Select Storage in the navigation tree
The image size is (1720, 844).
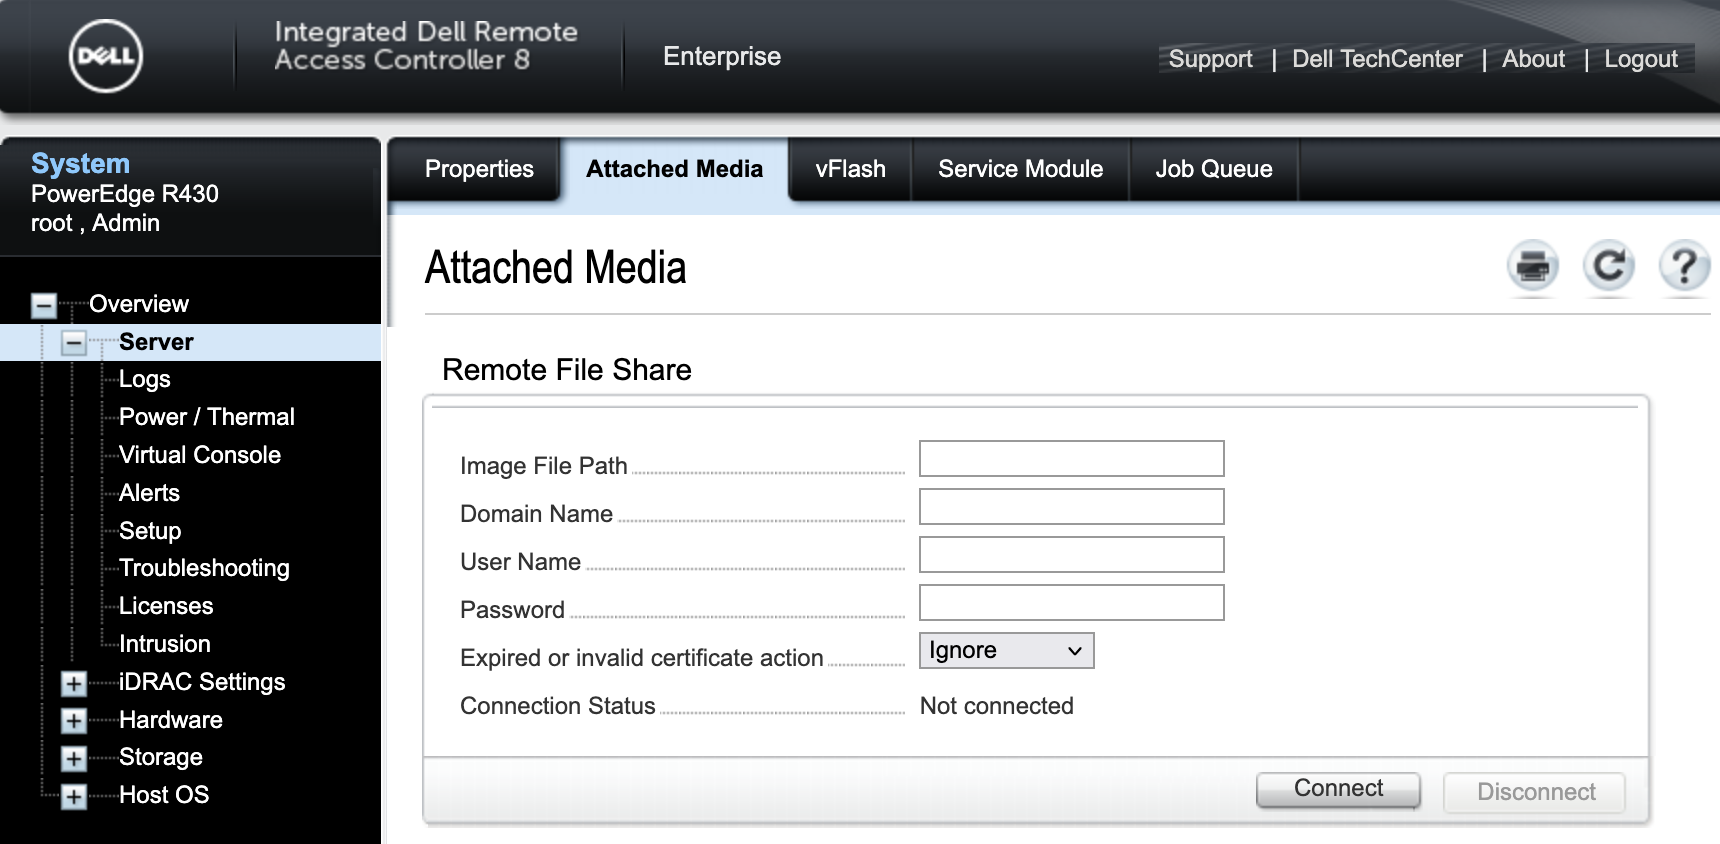point(161,757)
